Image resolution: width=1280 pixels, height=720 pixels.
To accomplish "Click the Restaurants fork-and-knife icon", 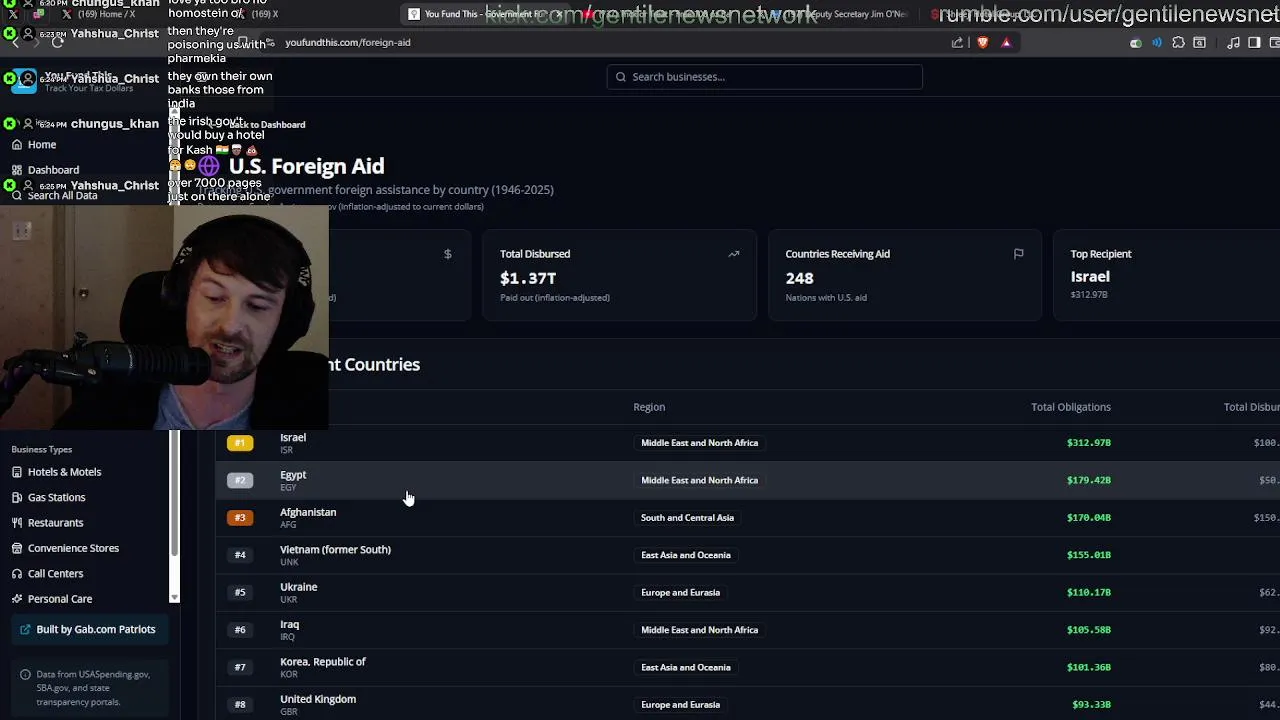I will pos(17,523).
